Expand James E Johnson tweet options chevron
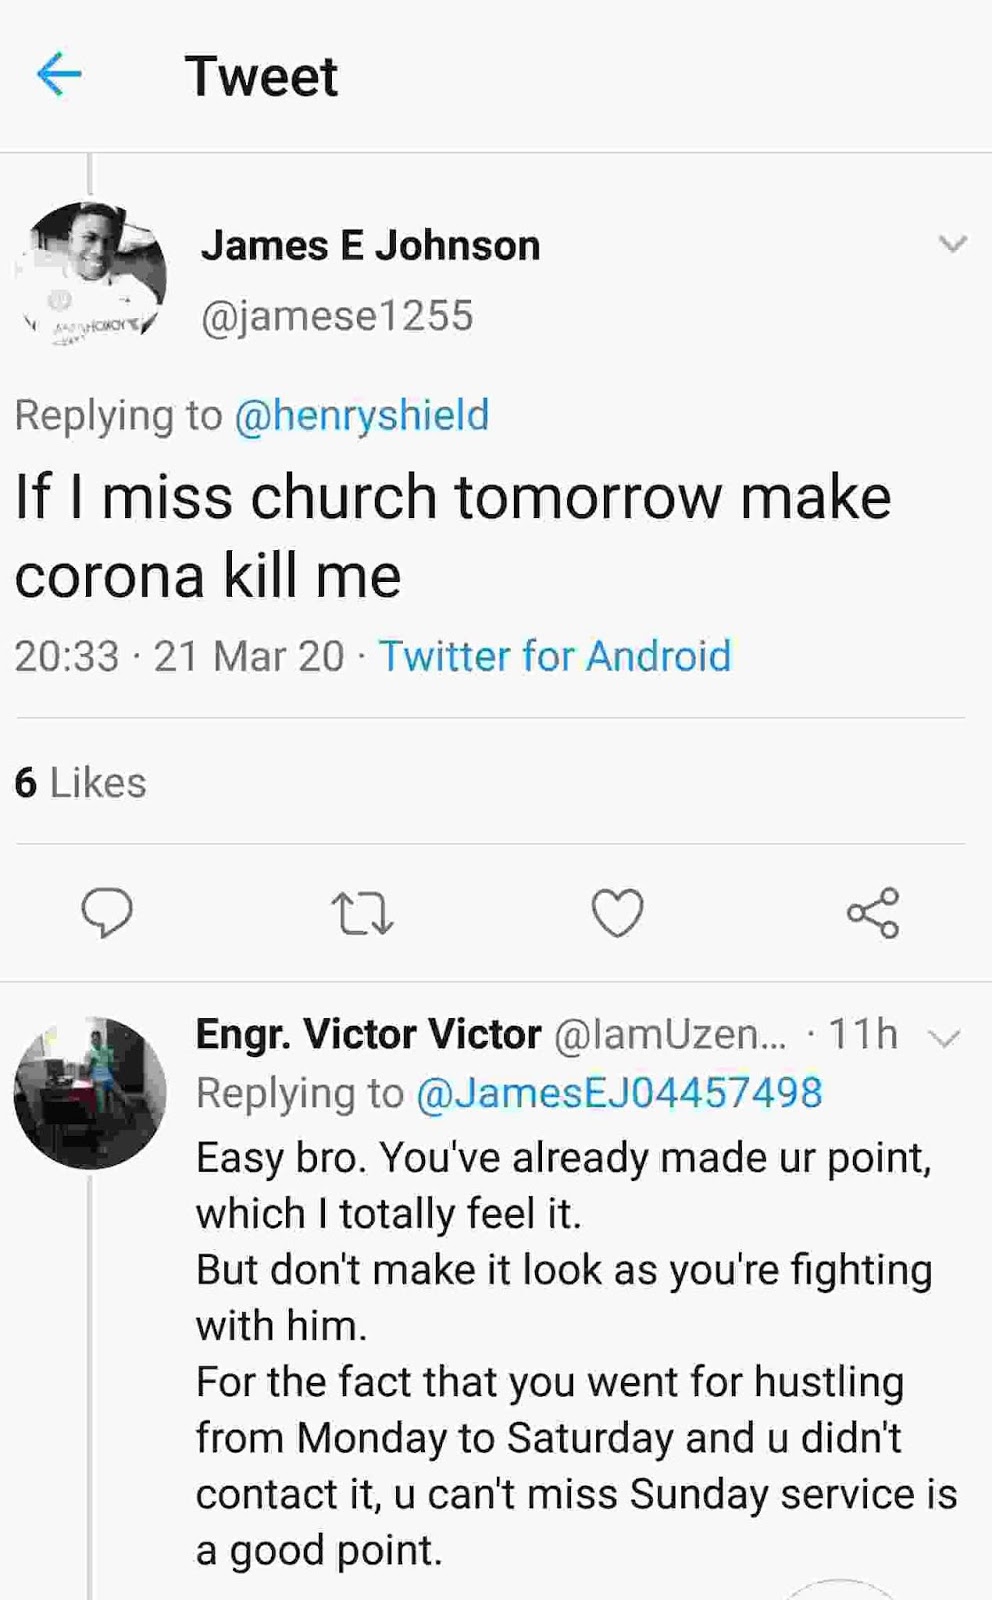The image size is (992, 1600). pos(953,244)
